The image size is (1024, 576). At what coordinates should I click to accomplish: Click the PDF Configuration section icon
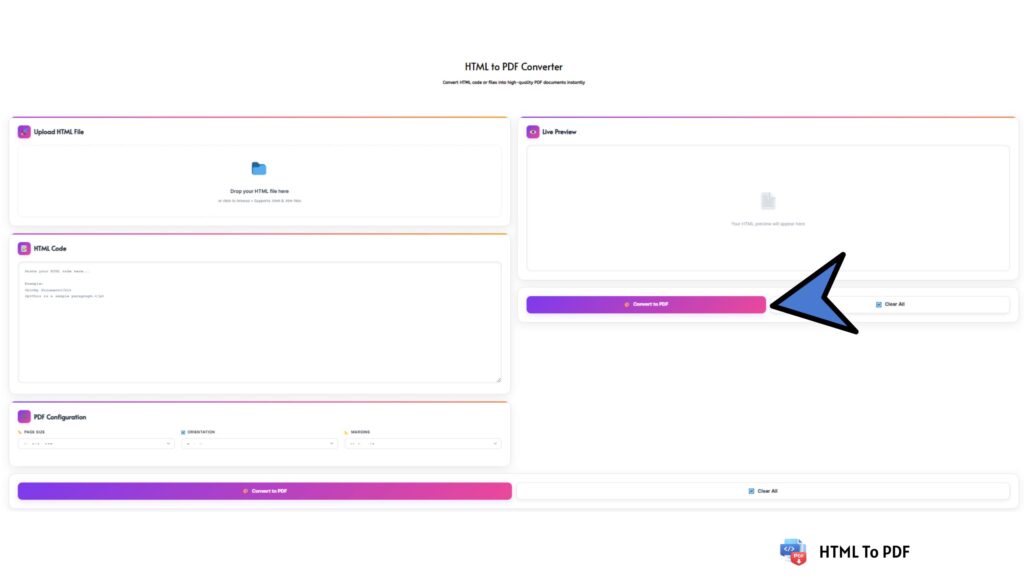pyautogui.click(x=24, y=416)
